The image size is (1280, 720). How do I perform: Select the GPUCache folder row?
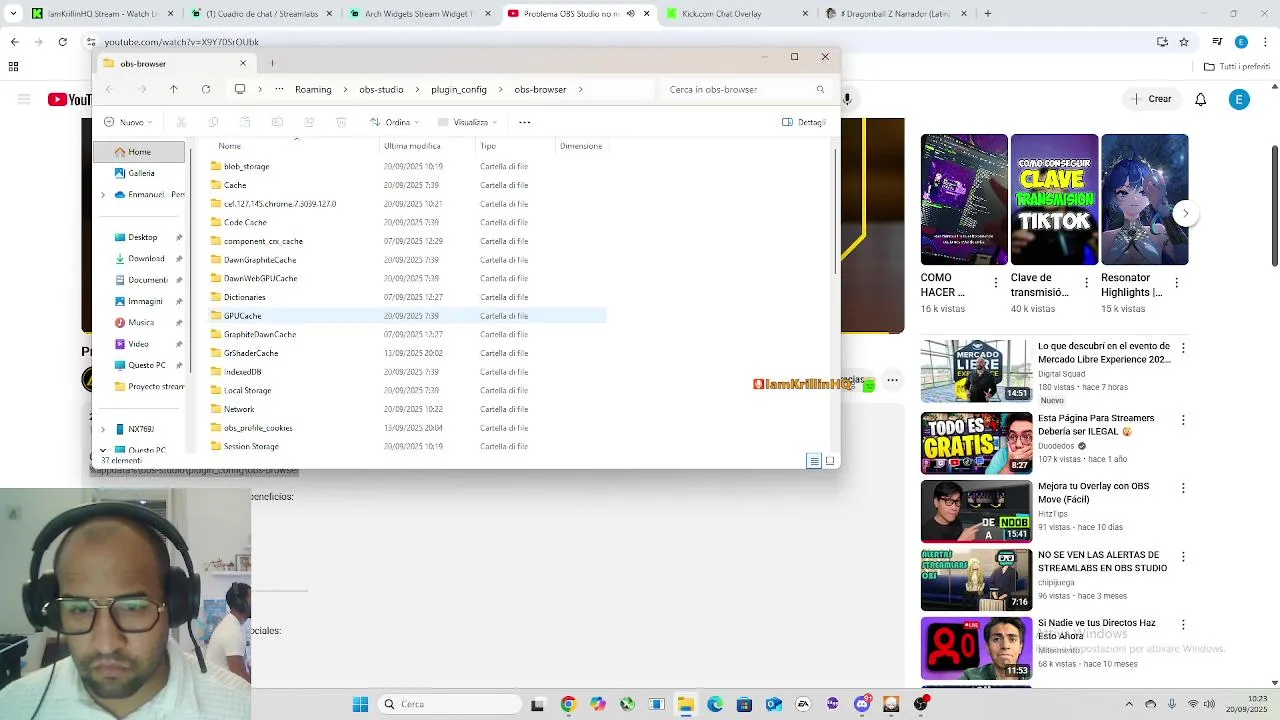pyautogui.click(x=407, y=316)
